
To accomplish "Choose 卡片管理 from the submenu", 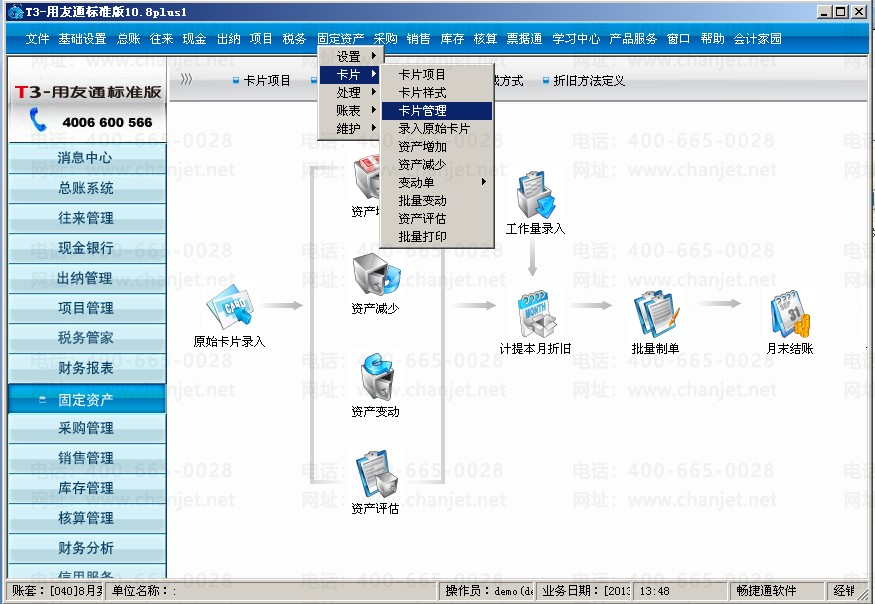I will 436,111.
